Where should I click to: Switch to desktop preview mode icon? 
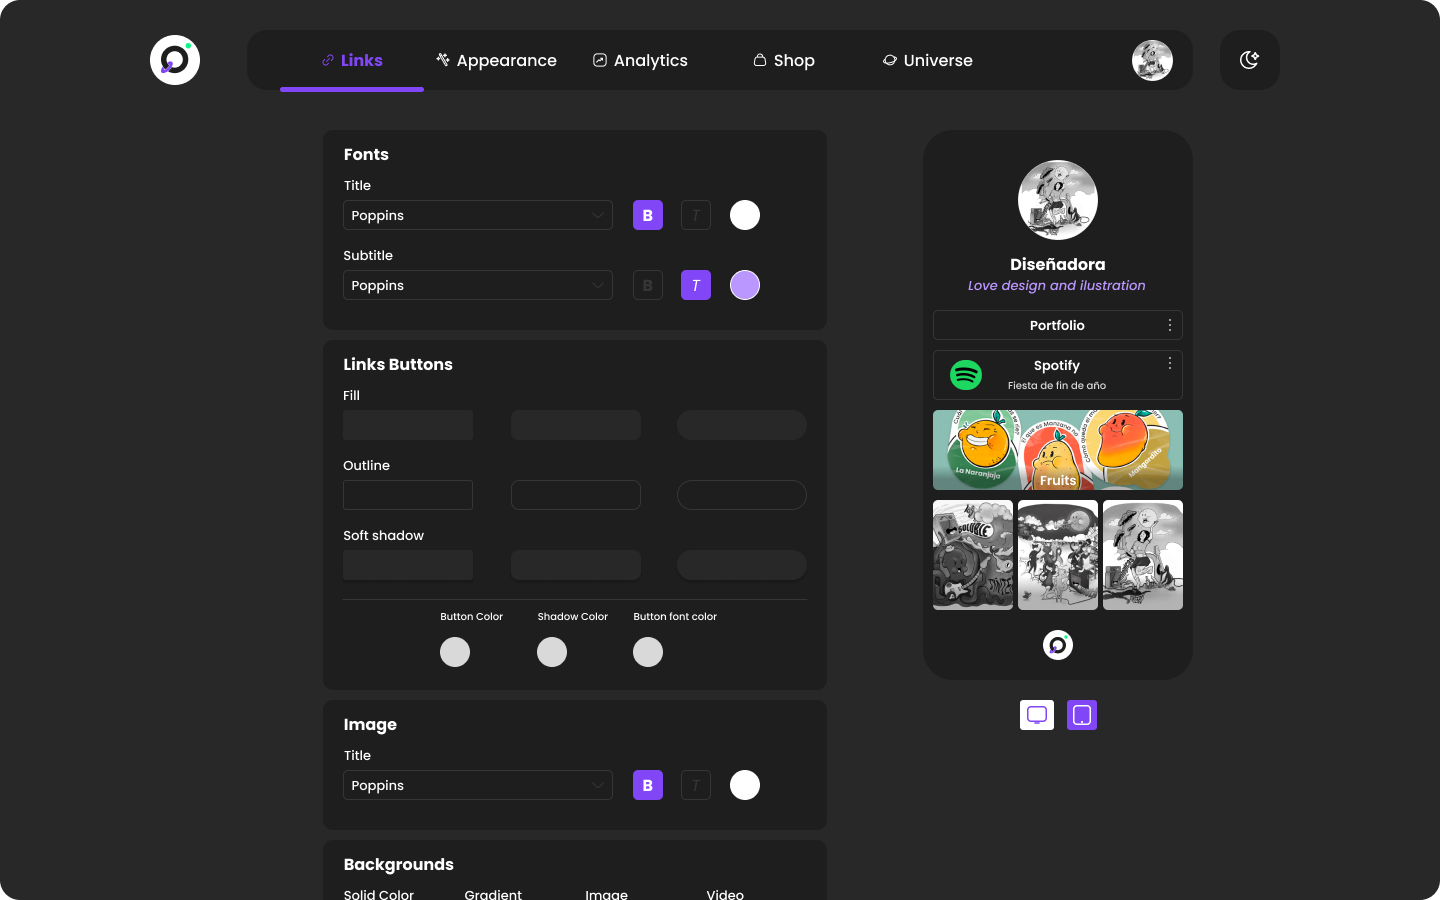tap(1037, 715)
